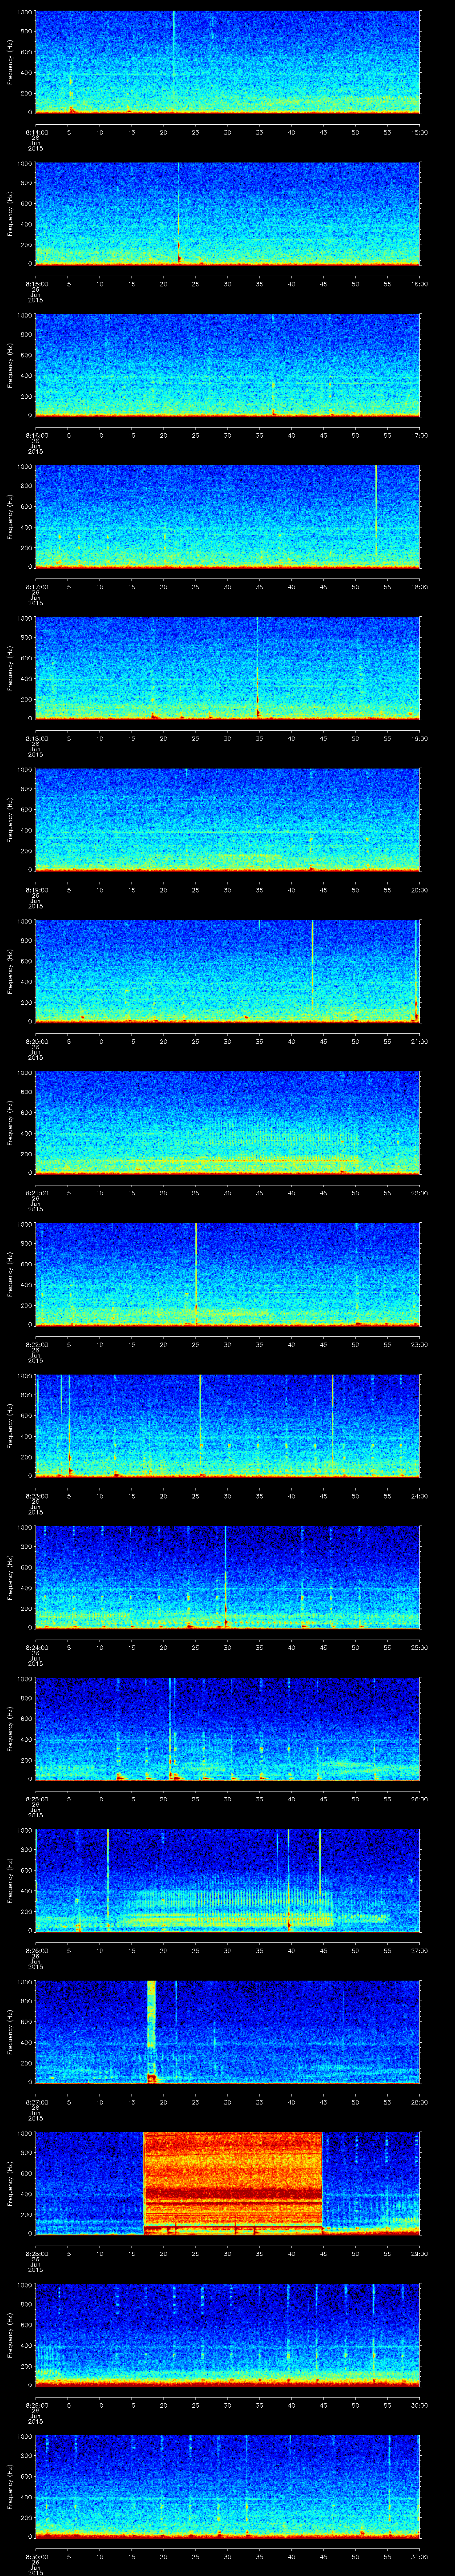Click the '16:00' end-time label
This screenshot has height=2576, width=455.
click(419, 284)
